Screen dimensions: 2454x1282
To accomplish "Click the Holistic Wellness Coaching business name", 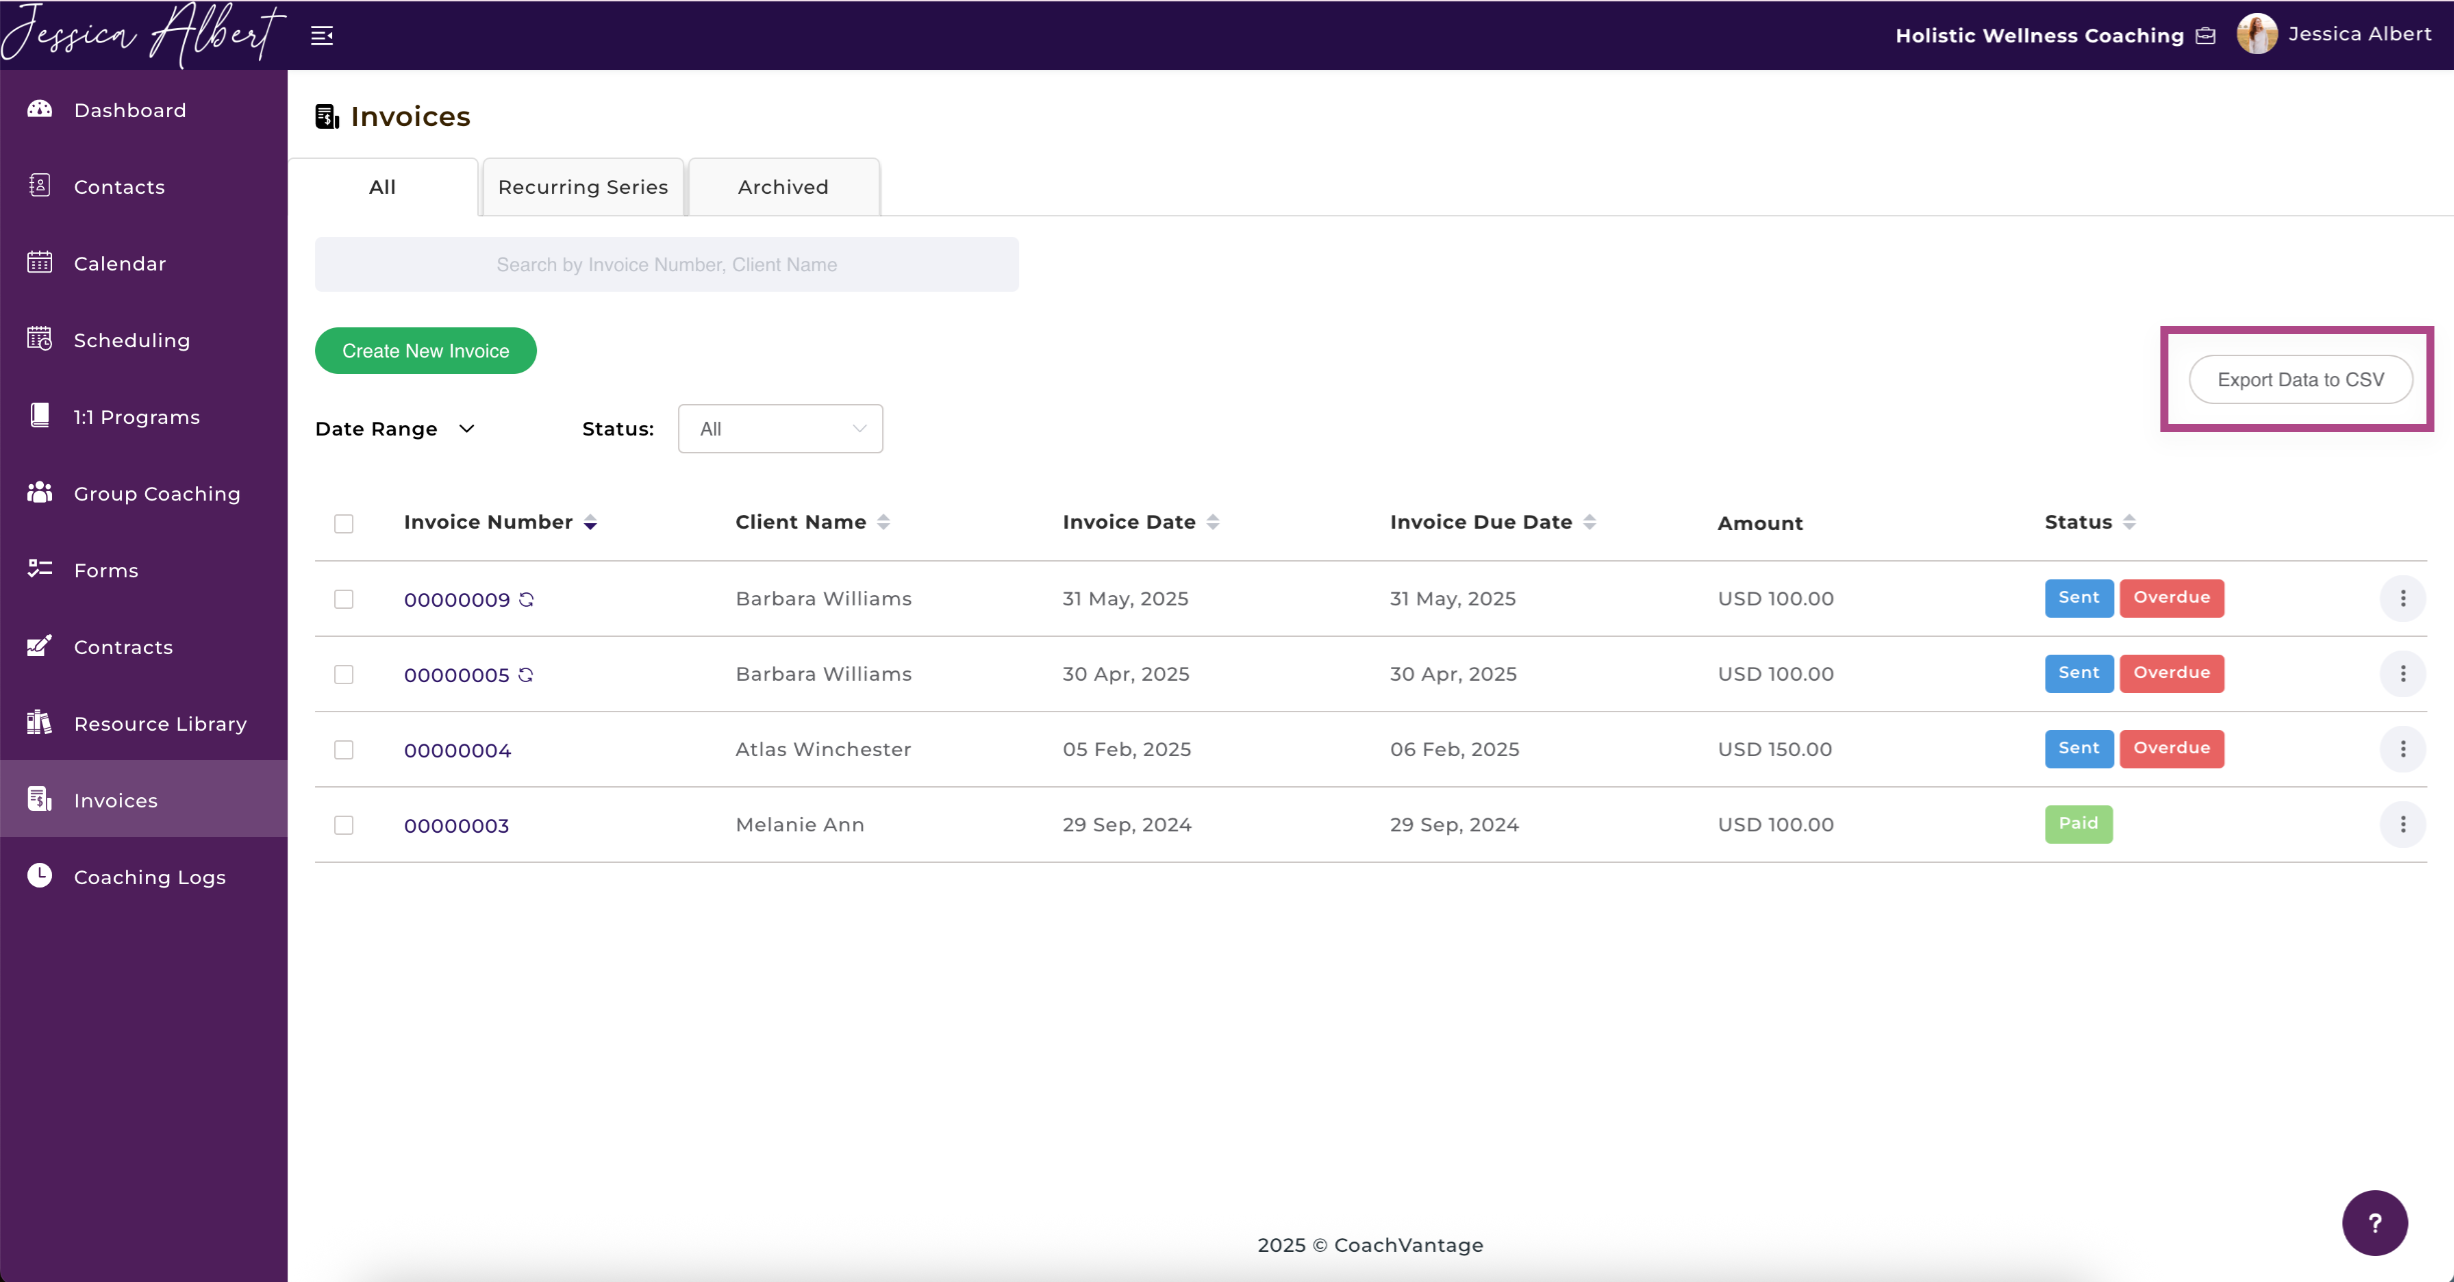I will pos(2039,36).
